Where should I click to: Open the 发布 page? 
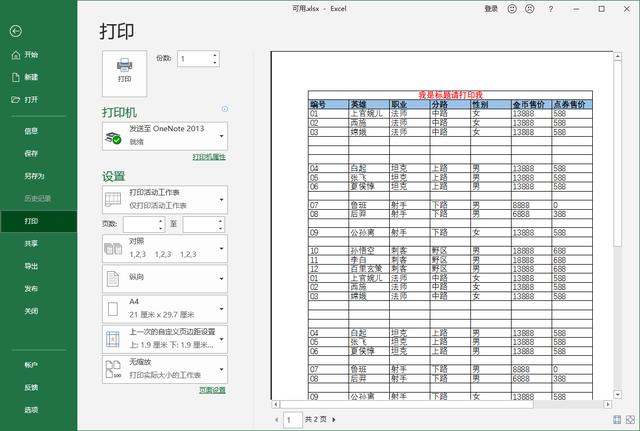click(x=31, y=289)
